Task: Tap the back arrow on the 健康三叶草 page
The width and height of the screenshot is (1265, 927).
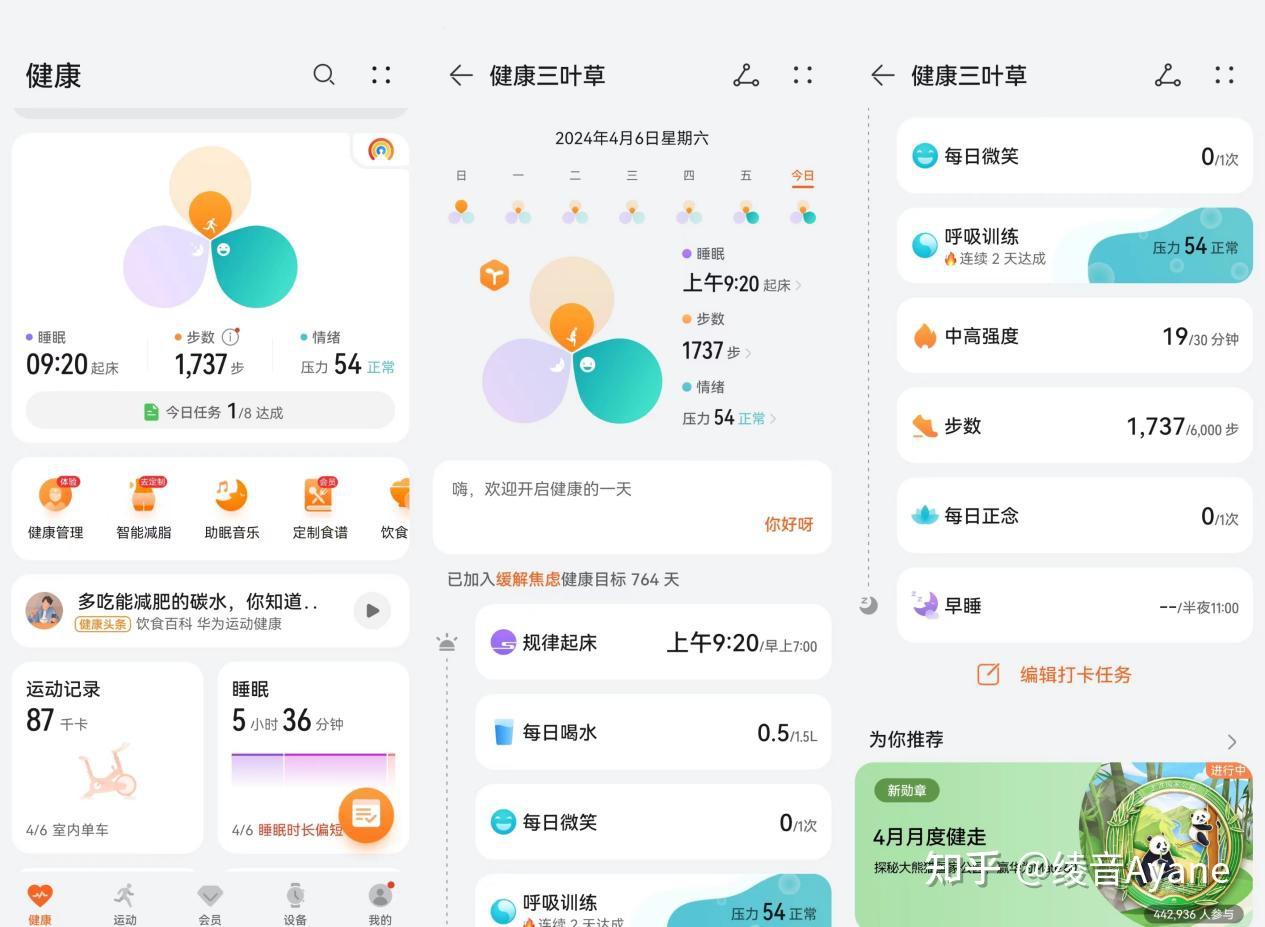Action: (x=459, y=75)
